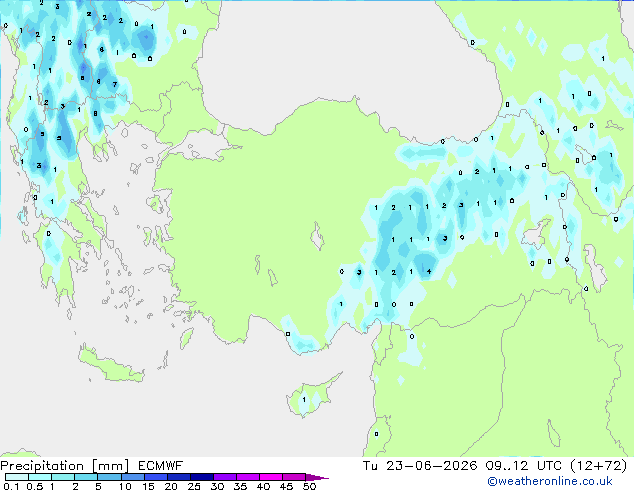The width and height of the screenshot is (634, 490).
Task: Click the legend swatch between 0.1 and 0.5
Action: point(17,477)
